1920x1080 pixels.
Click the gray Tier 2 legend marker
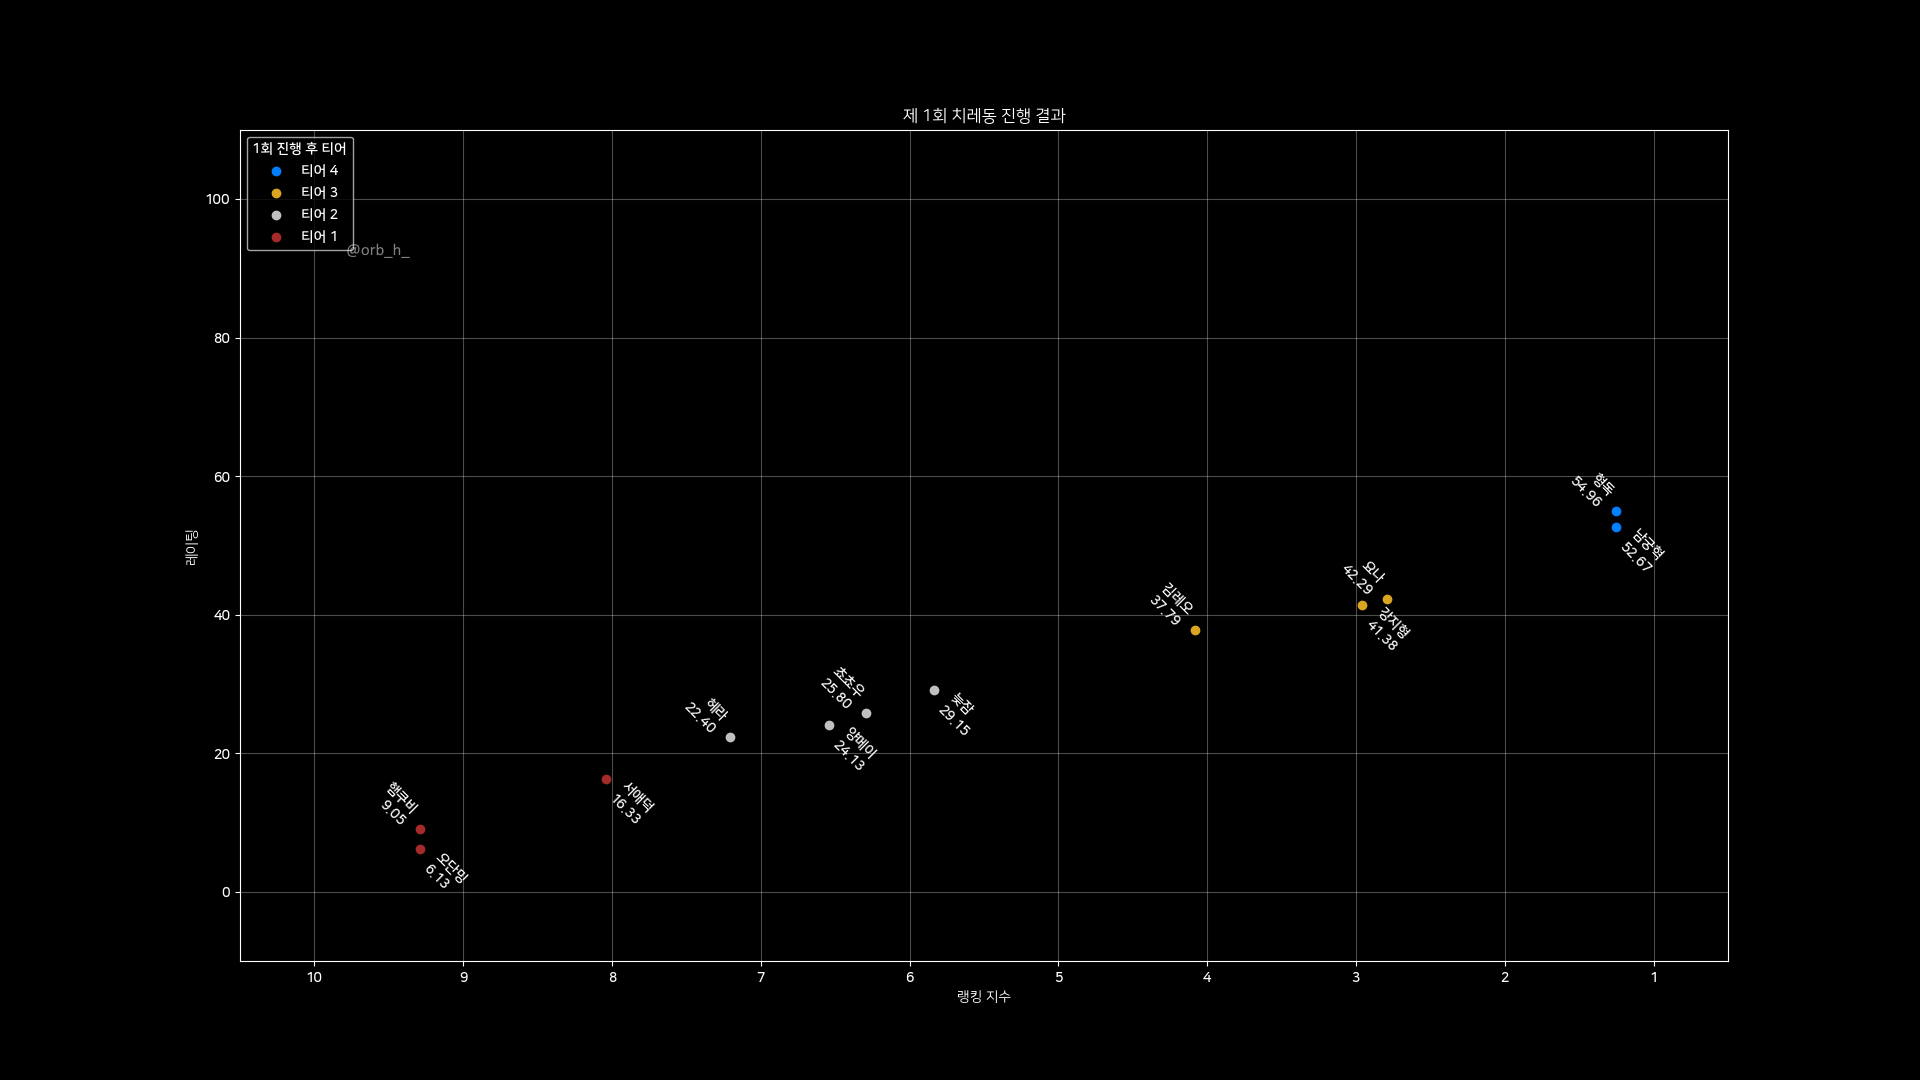click(x=277, y=215)
